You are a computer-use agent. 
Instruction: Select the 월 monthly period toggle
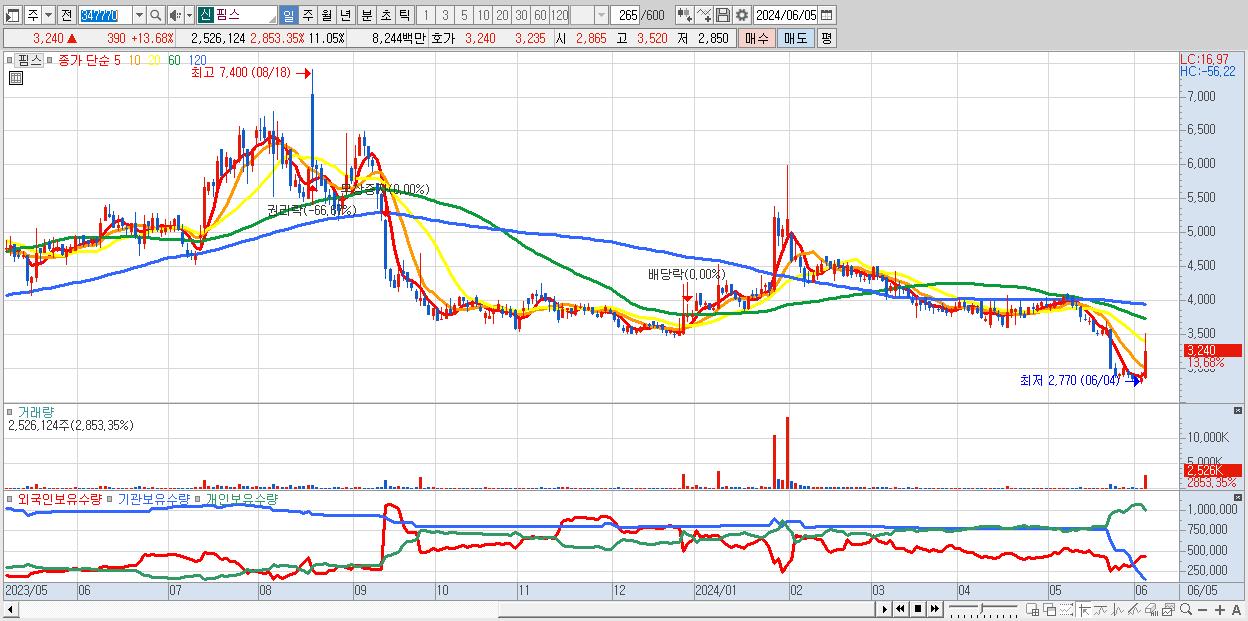tap(327, 15)
